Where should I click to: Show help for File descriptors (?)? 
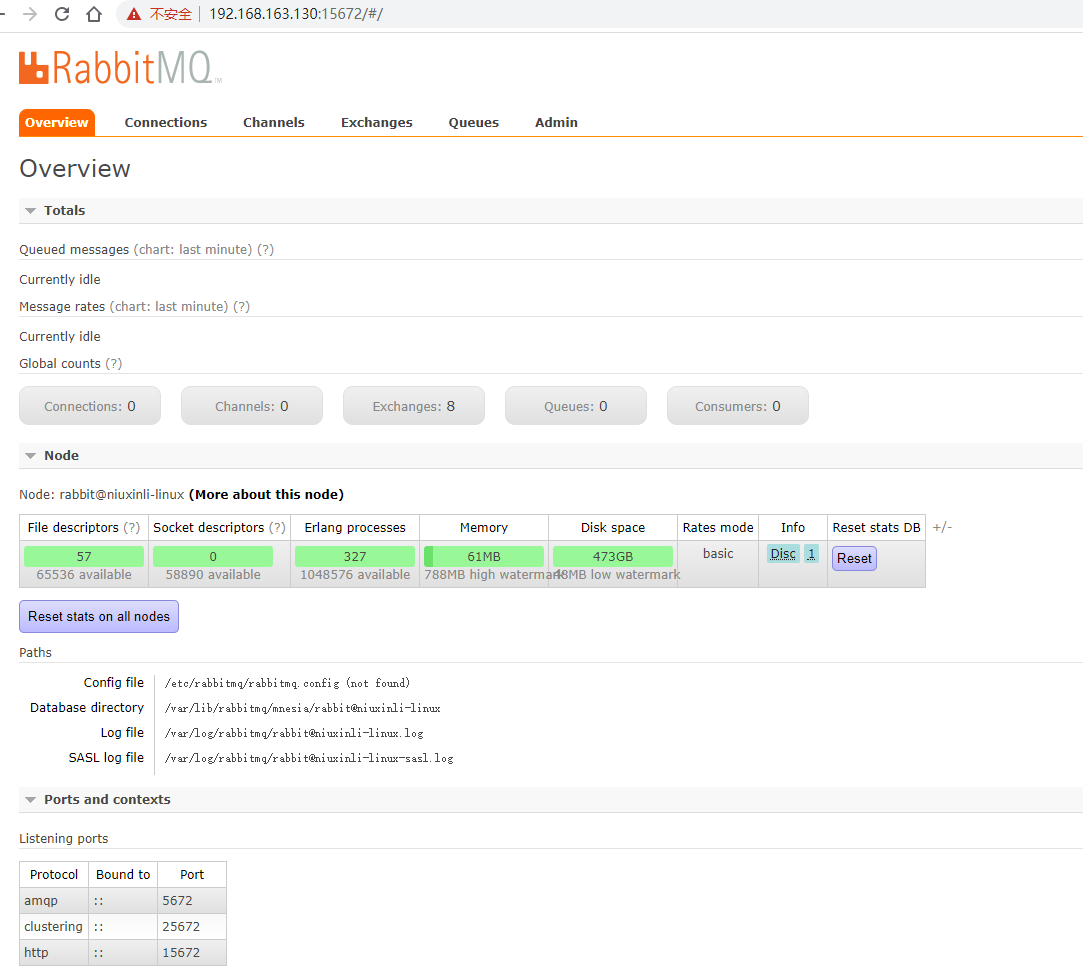point(132,528)
